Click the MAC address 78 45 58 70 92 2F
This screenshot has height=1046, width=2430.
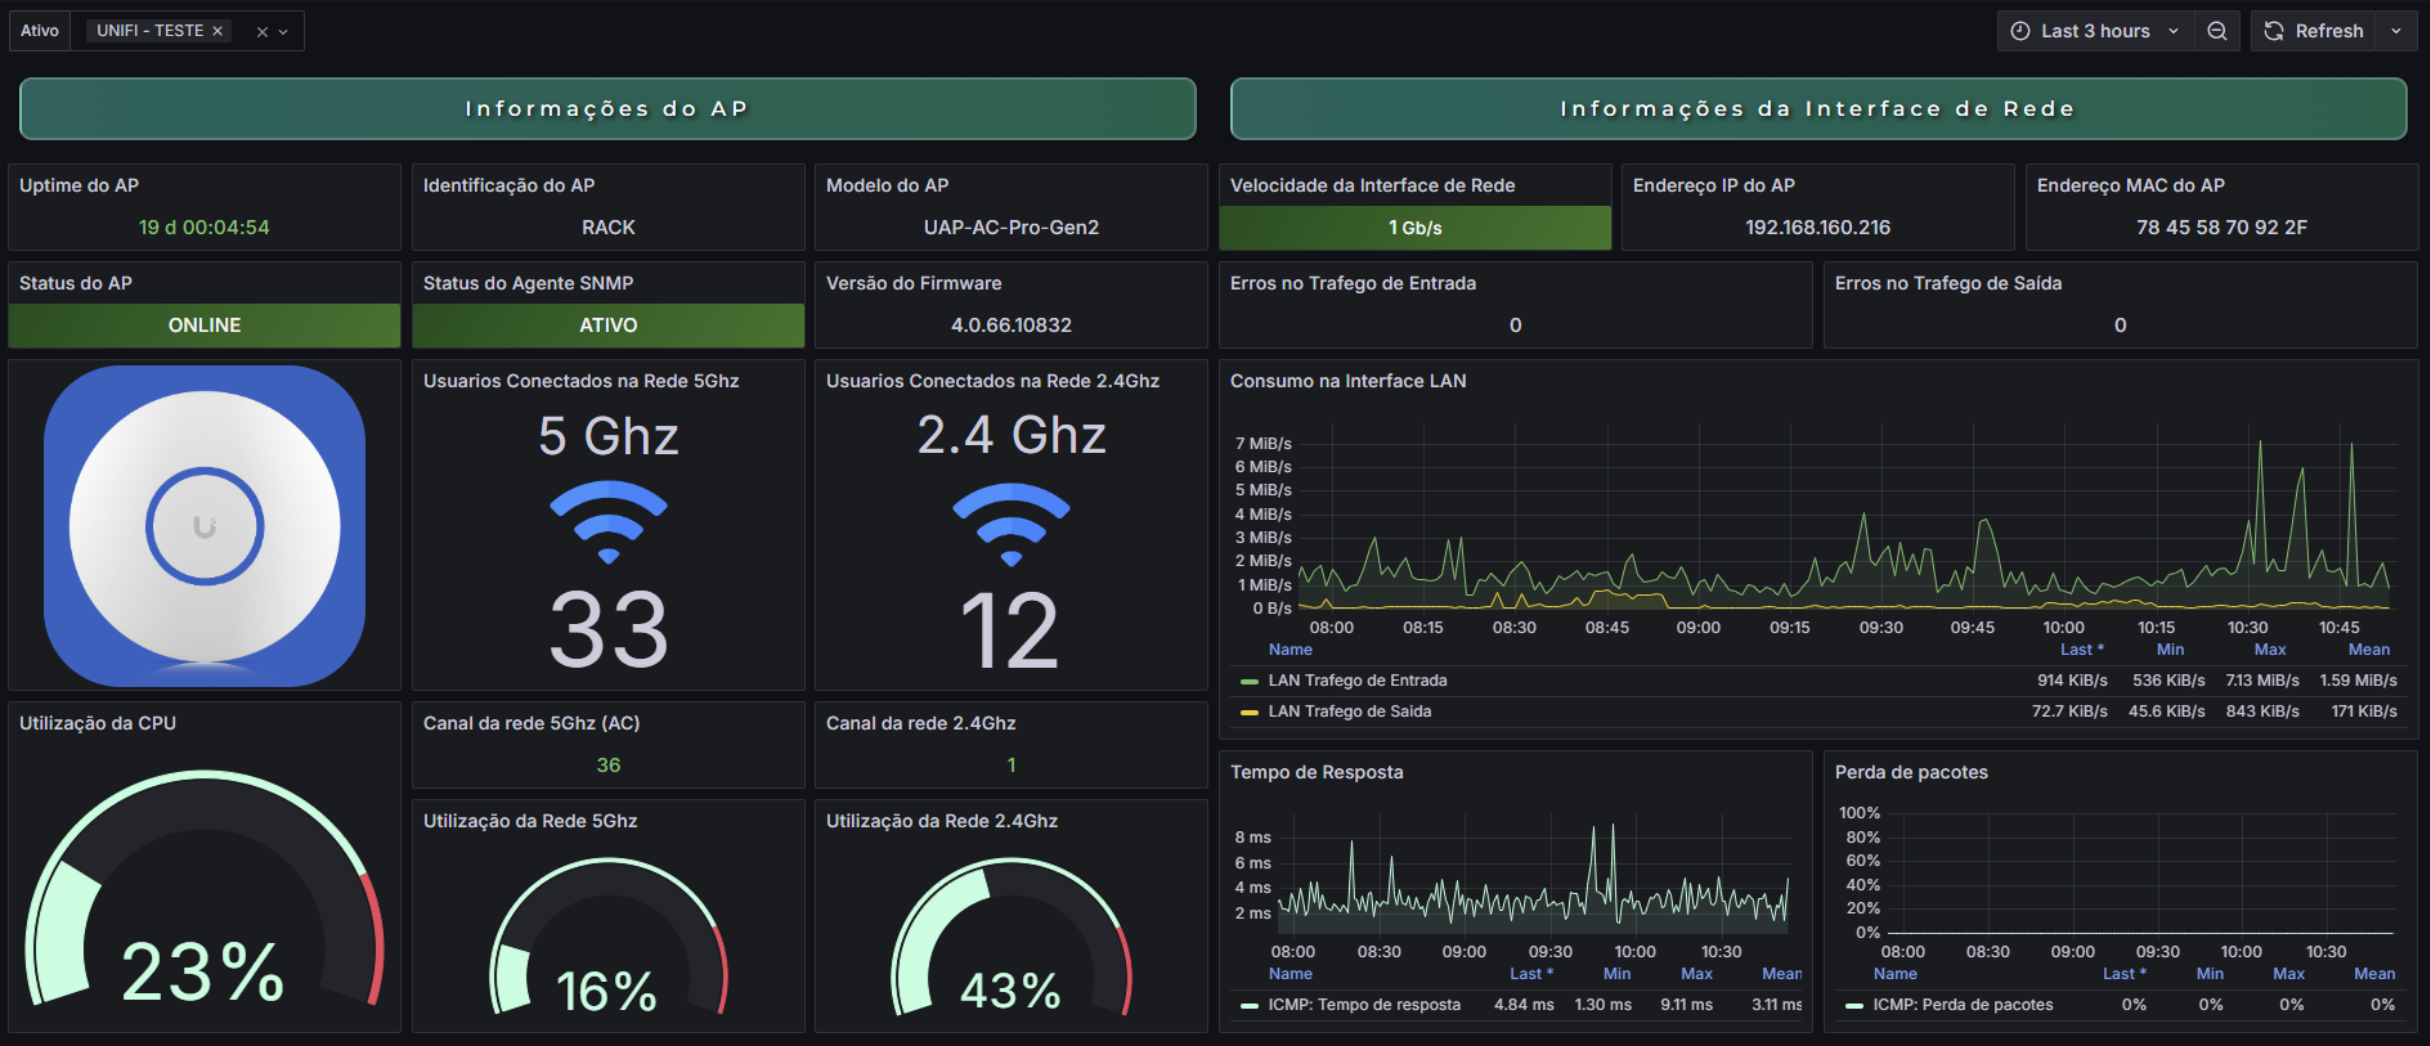pos(2221,228)
